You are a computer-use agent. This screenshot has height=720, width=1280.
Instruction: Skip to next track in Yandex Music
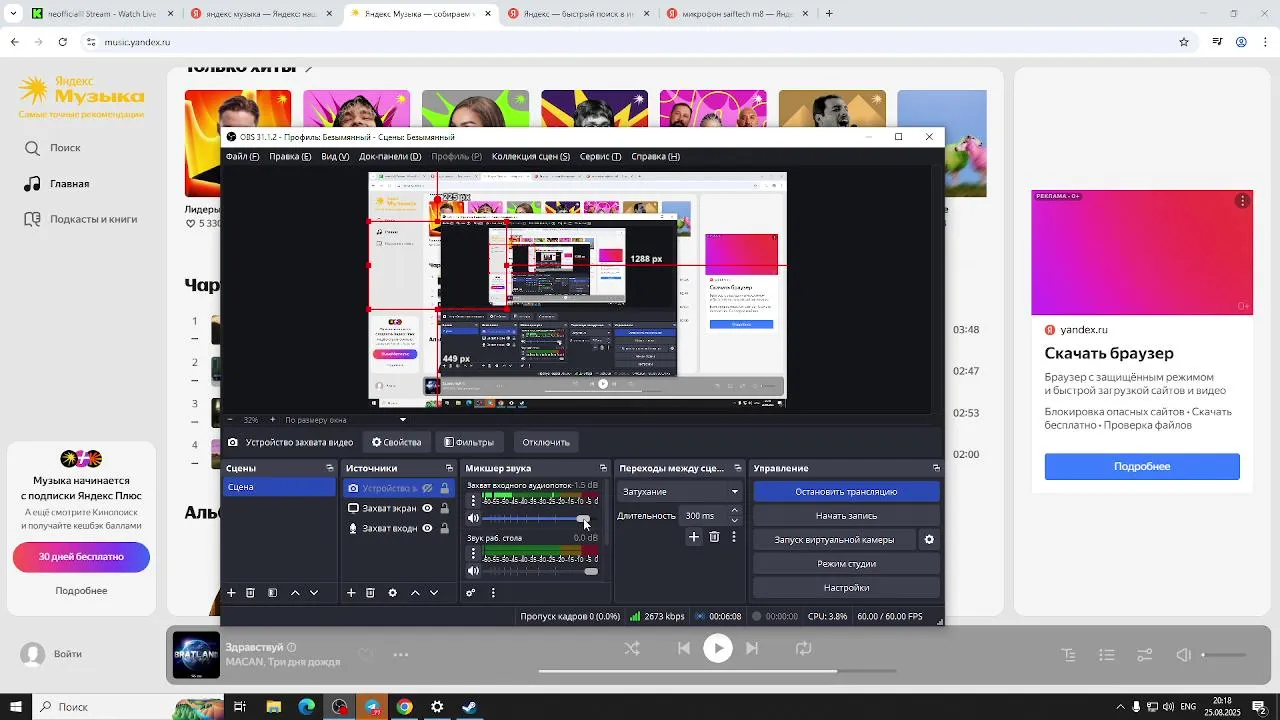tap(752, 648)
